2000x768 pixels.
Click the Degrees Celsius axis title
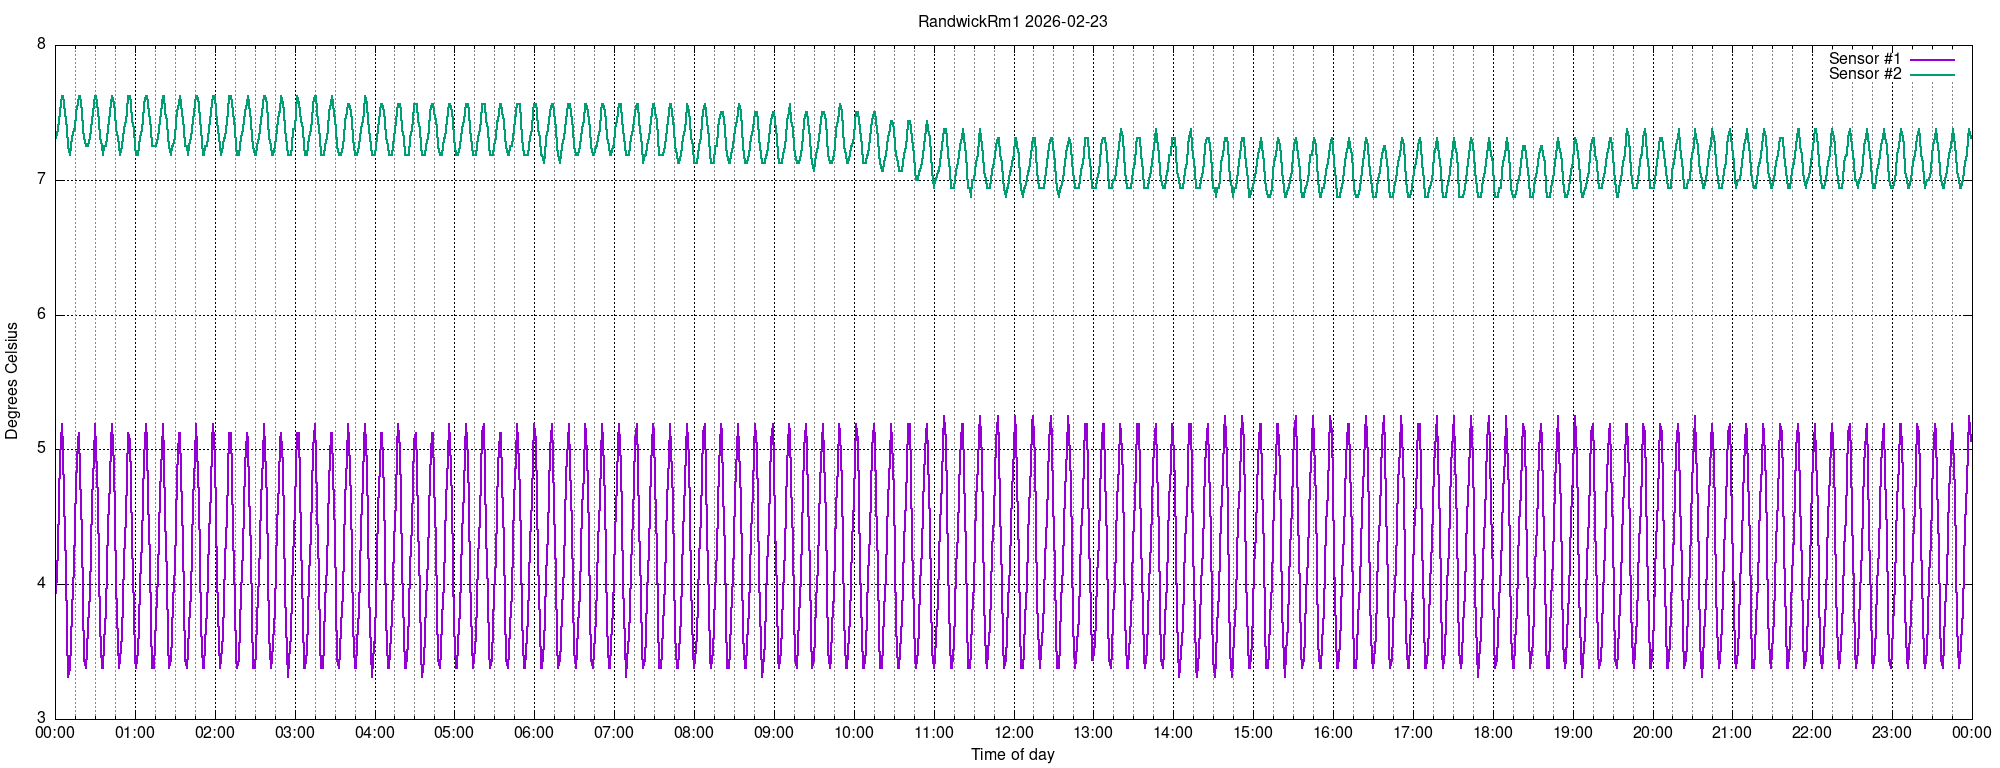(12, 381)
